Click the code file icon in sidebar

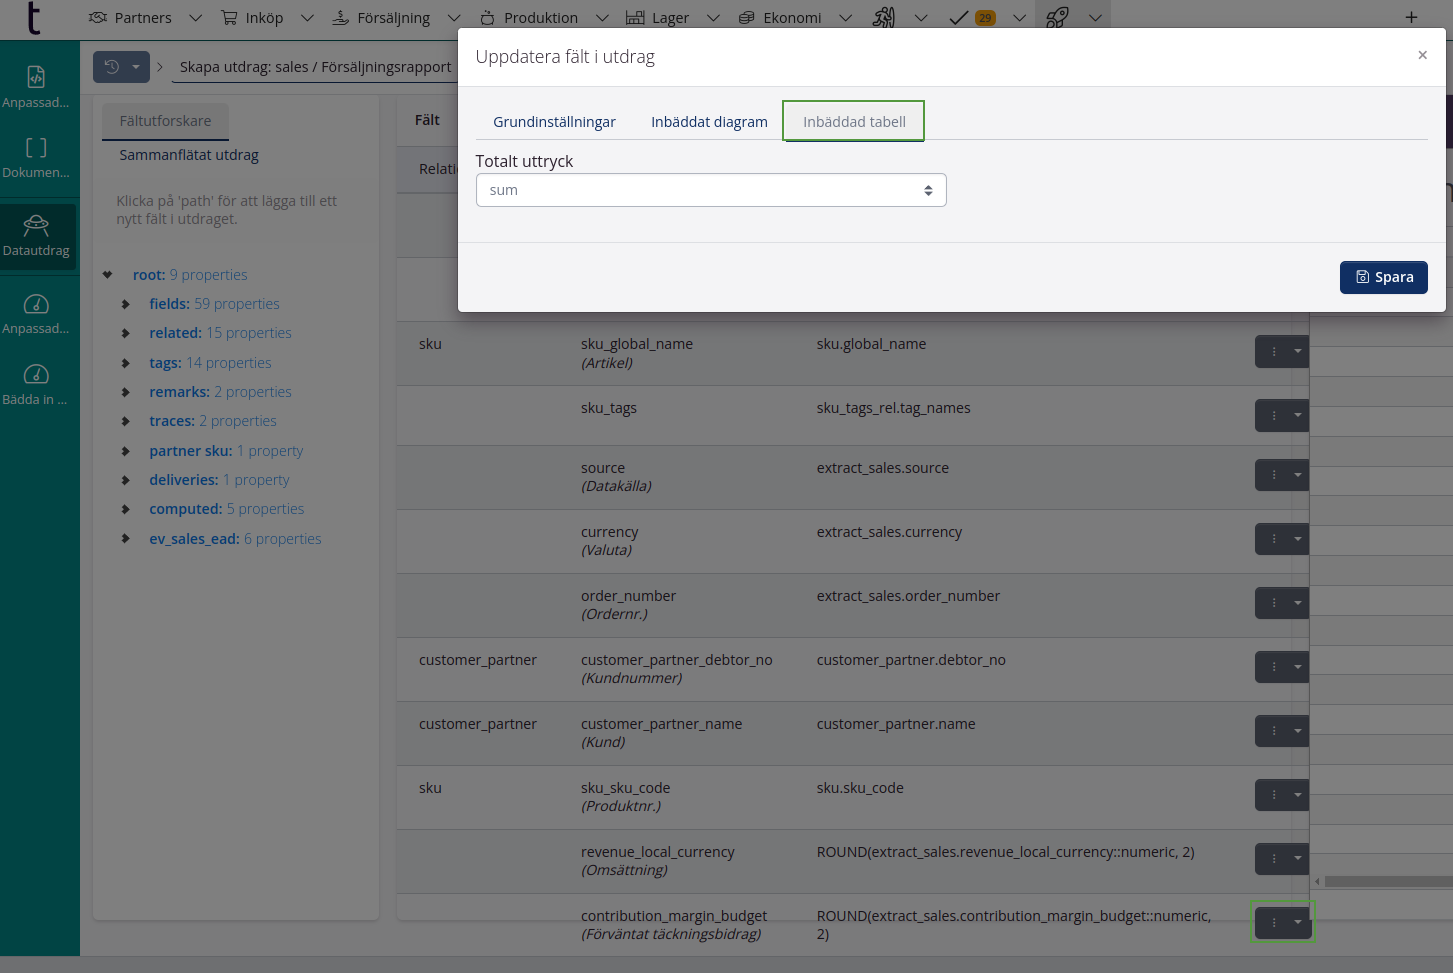36,77
